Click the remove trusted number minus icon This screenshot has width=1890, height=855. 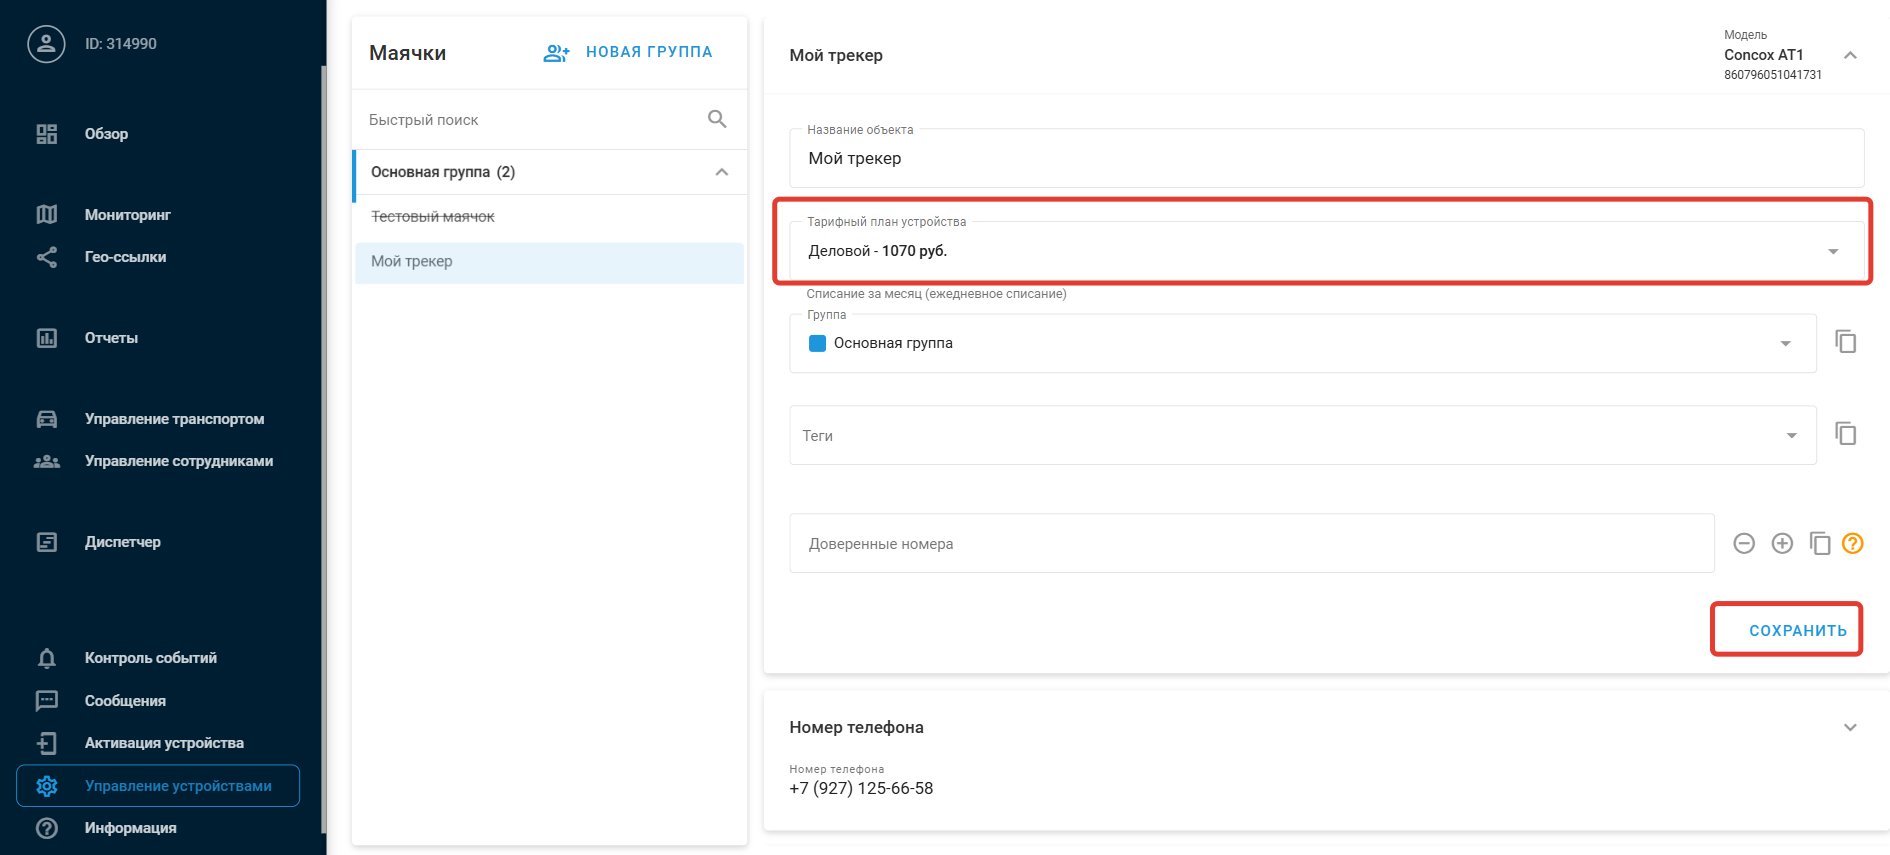[1744, 543]
